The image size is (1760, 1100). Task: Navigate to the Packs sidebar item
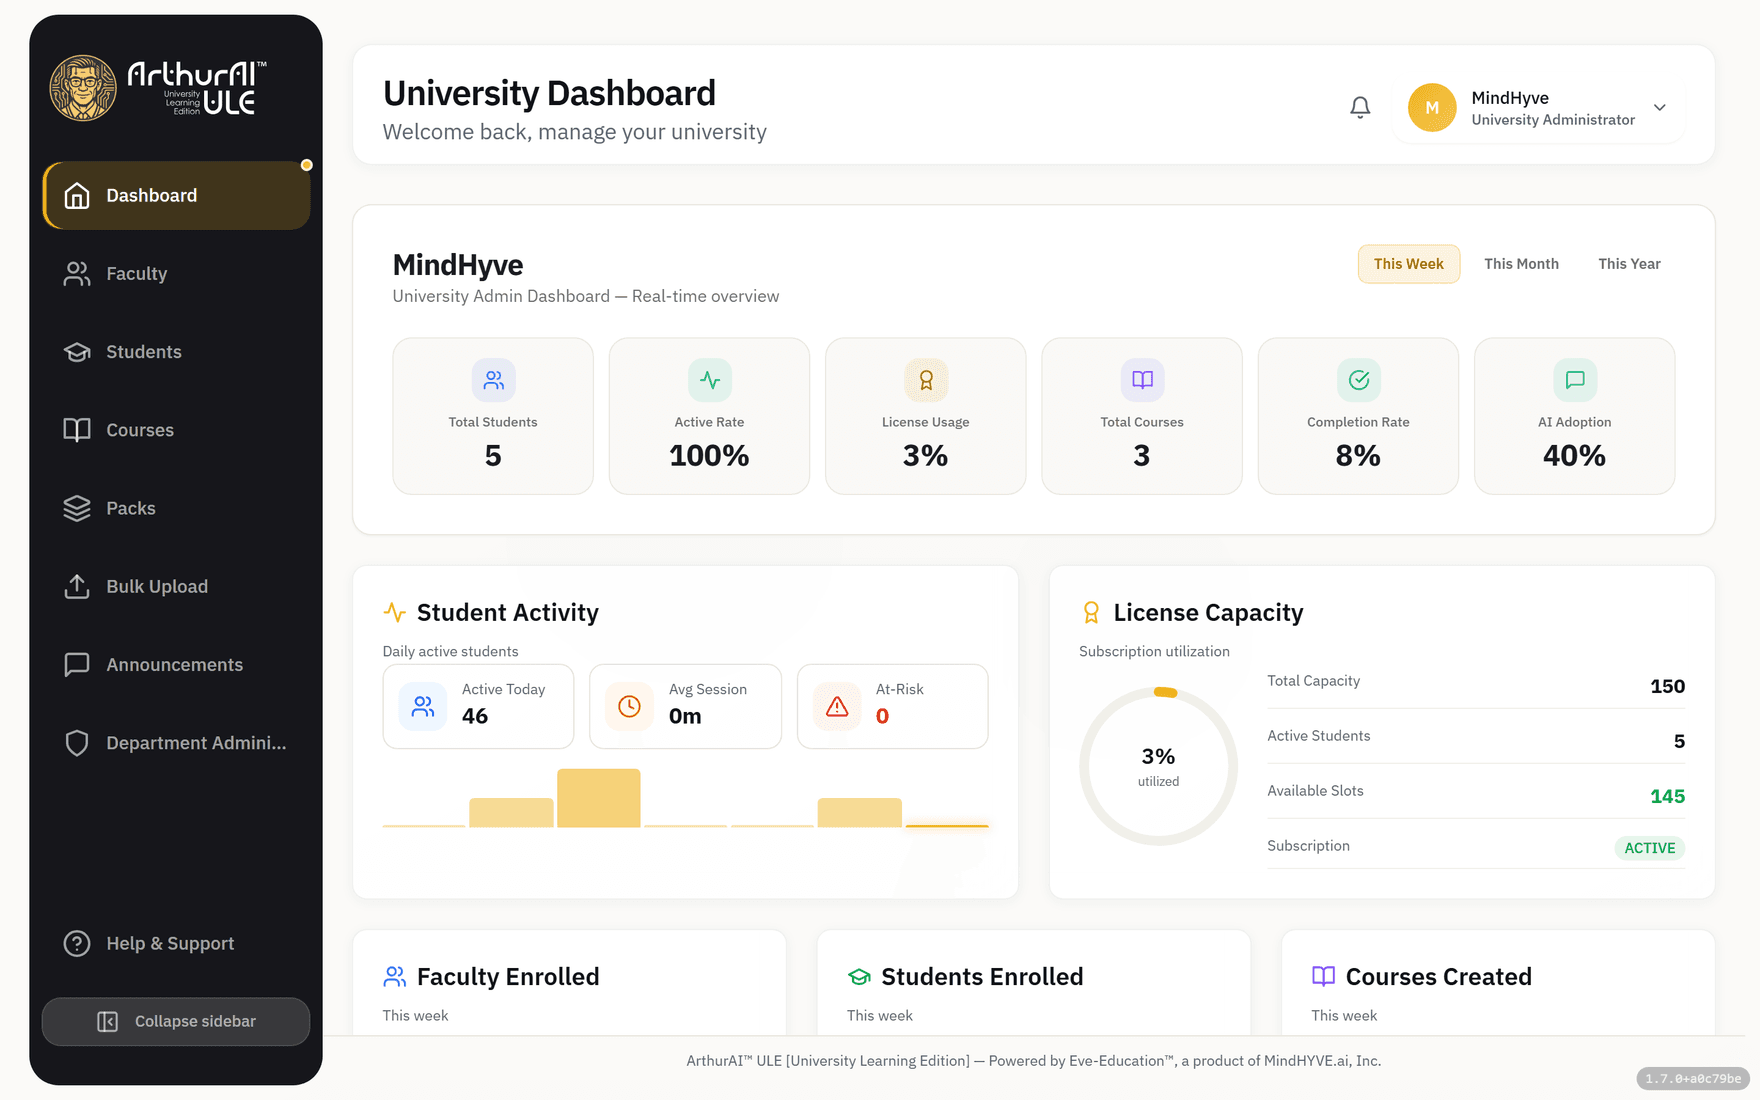point(176,508)
